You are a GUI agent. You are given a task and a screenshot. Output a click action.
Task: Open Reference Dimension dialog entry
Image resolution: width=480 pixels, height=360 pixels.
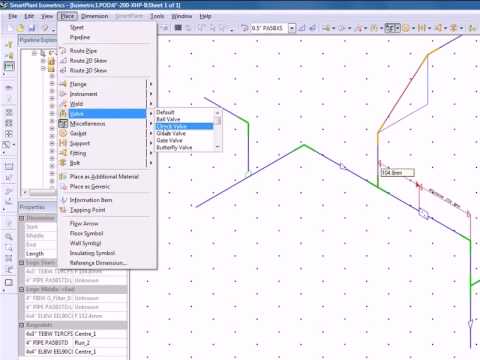click(107, 263)
